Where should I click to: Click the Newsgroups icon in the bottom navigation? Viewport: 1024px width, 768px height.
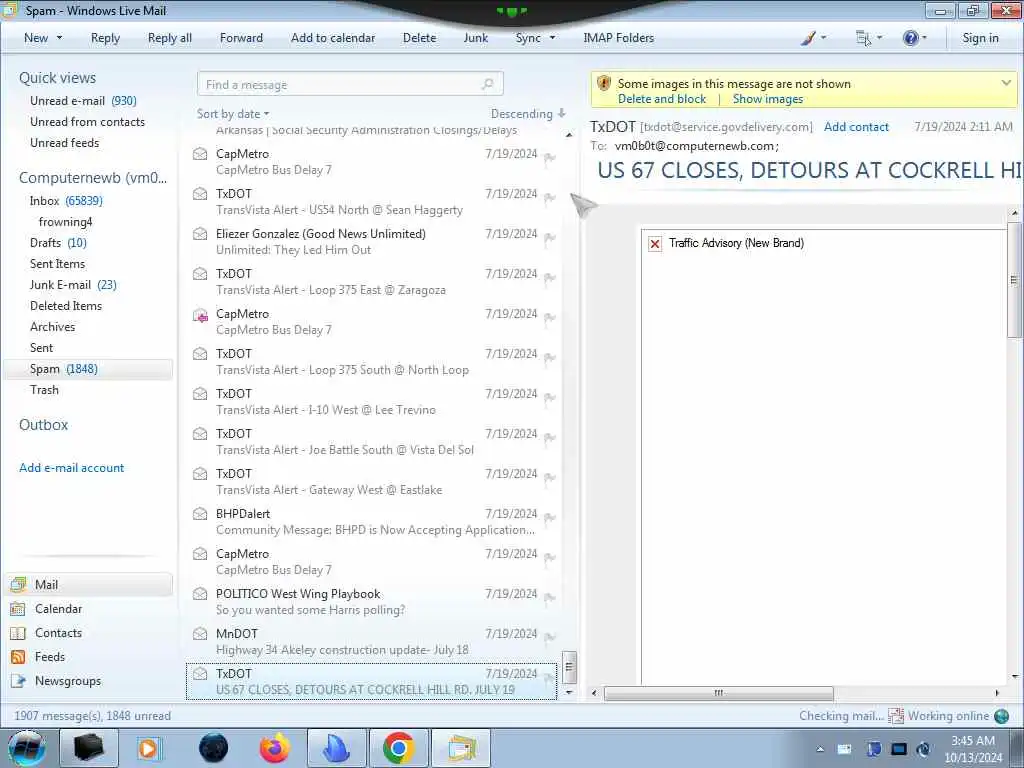[18, 681]
